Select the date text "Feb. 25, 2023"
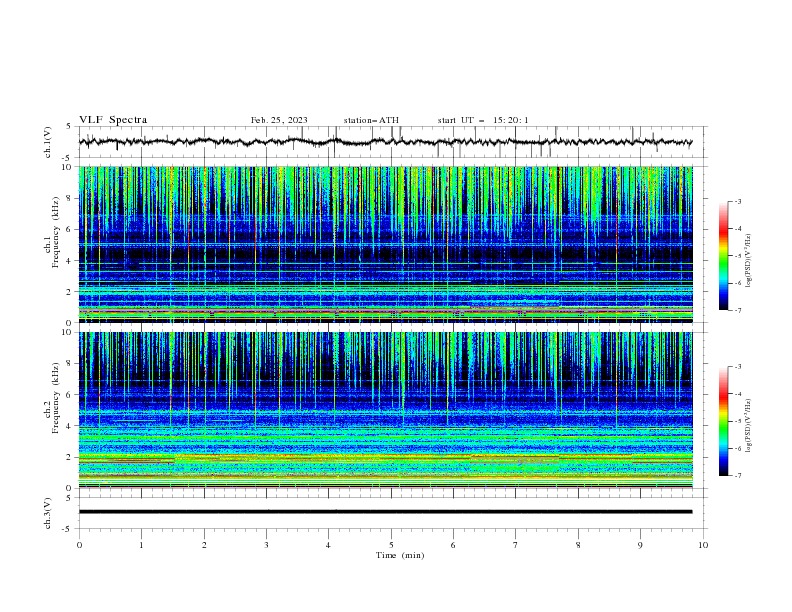This screenshot has width=792, height=612. [x=279, y=120]
